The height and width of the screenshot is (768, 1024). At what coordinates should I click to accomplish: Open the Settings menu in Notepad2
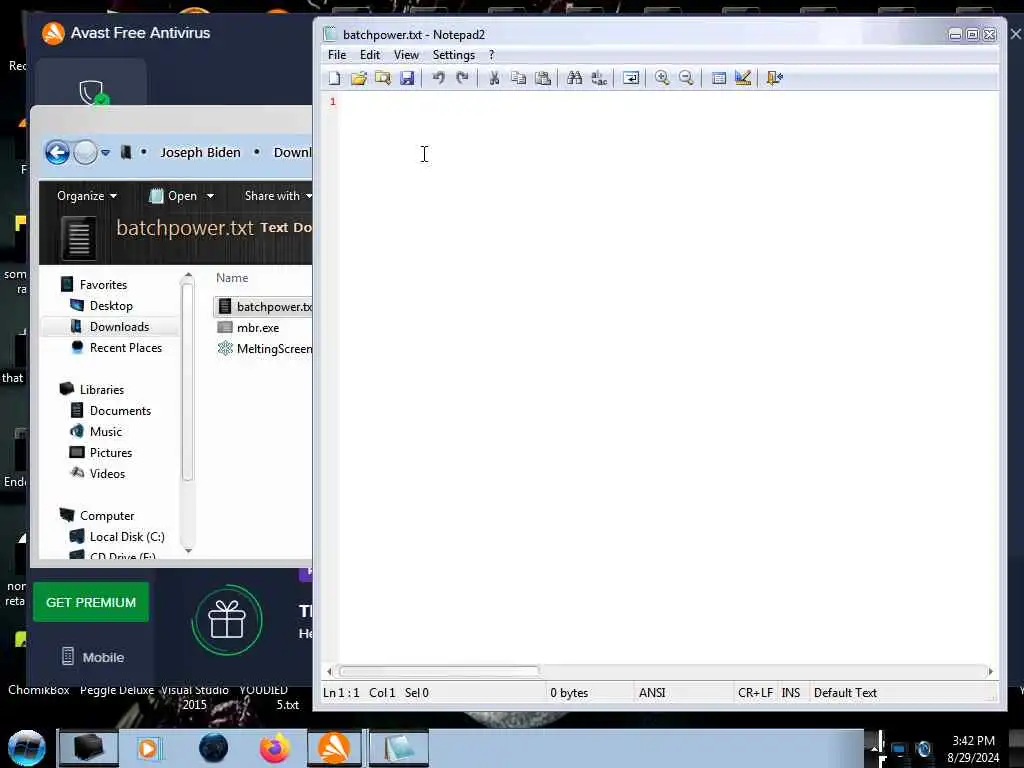(x=454, y=55)
